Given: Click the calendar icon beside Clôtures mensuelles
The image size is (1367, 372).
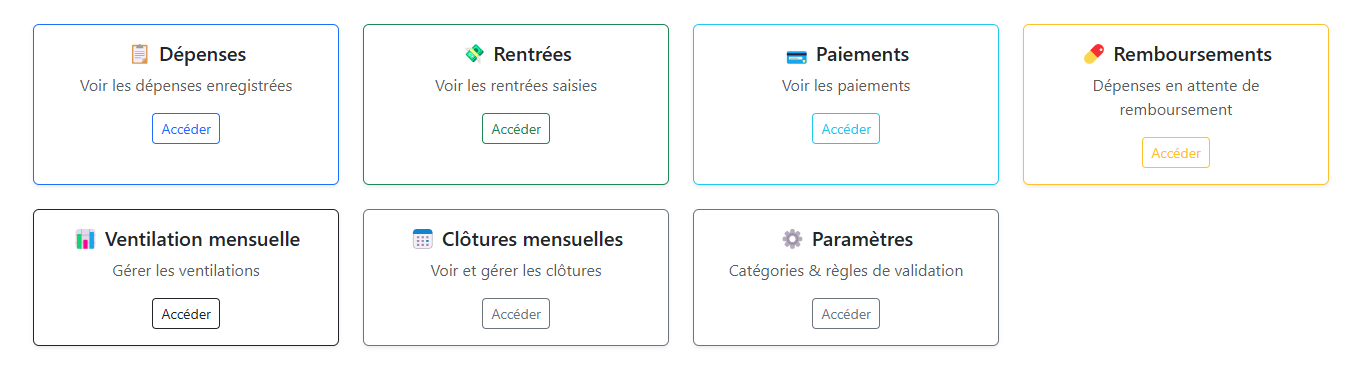Looking at the screenshot, I should click(x=422, y=240).
